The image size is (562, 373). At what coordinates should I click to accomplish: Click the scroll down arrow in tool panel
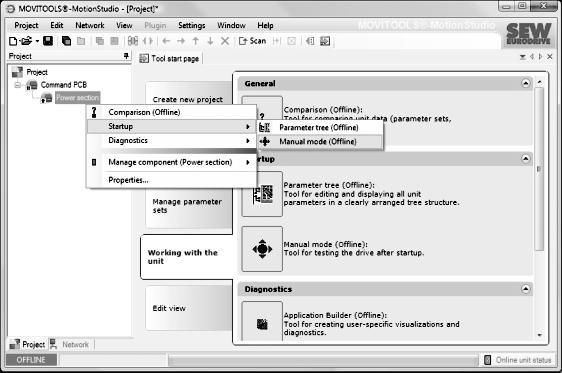[539, 335]
